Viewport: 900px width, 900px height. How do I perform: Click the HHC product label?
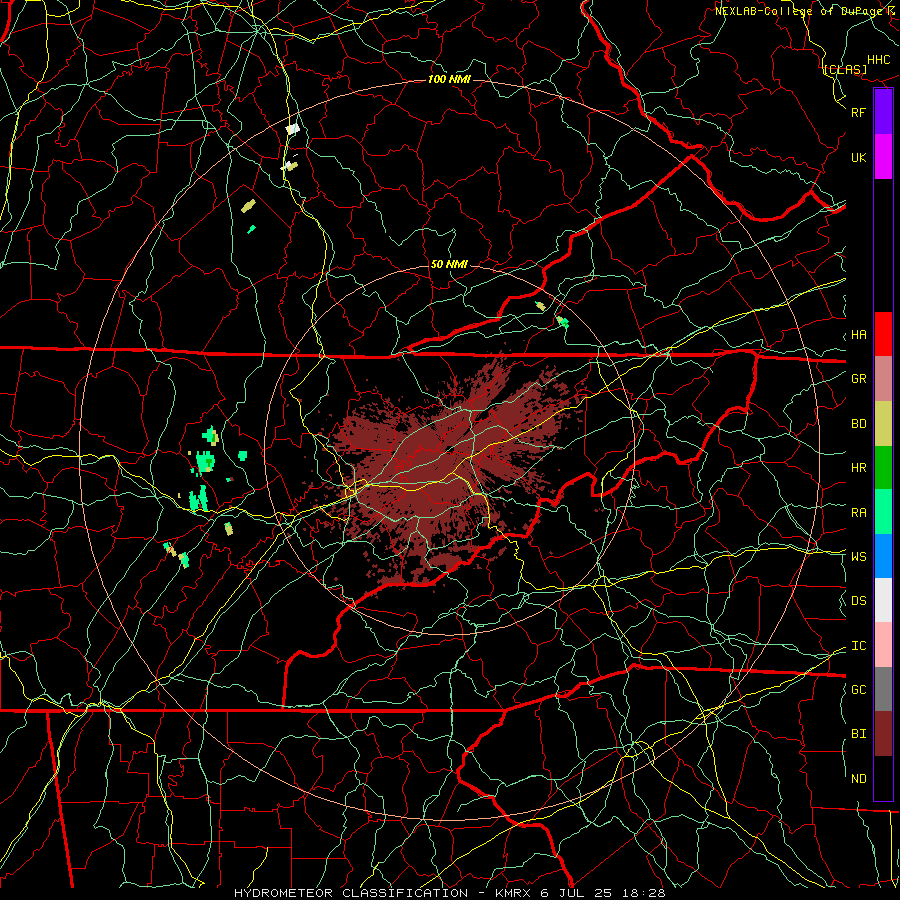point(878,60)
